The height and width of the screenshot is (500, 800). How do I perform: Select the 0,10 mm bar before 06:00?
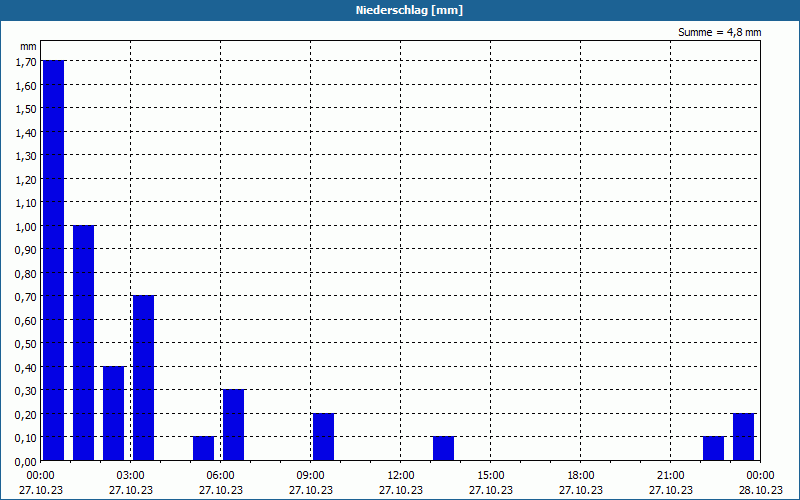point(204,448)
